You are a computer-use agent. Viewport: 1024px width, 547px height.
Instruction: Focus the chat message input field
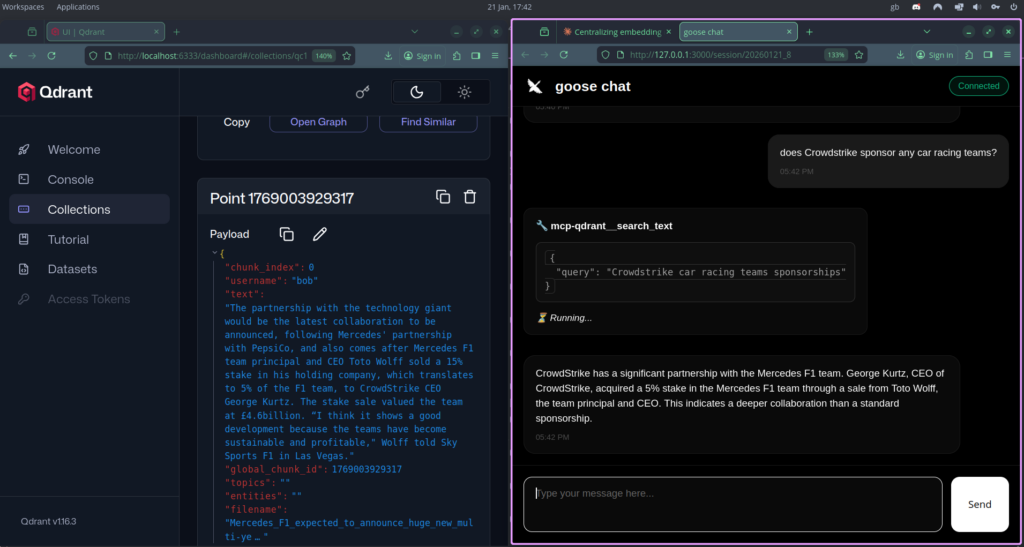[732, 504]
